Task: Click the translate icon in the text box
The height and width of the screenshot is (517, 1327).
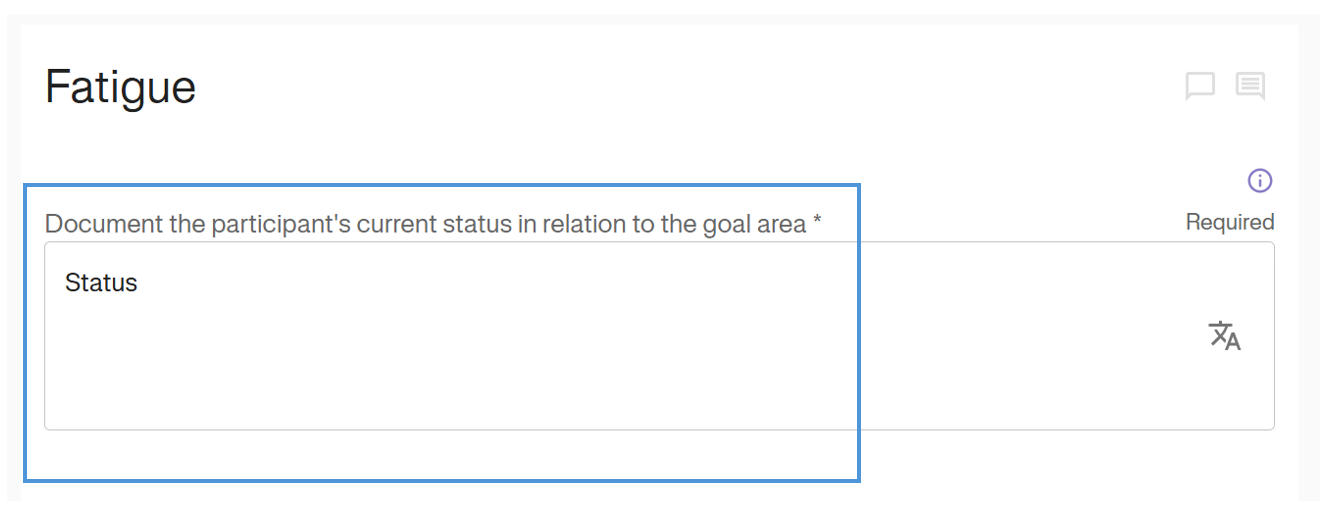Action: 1225,336
